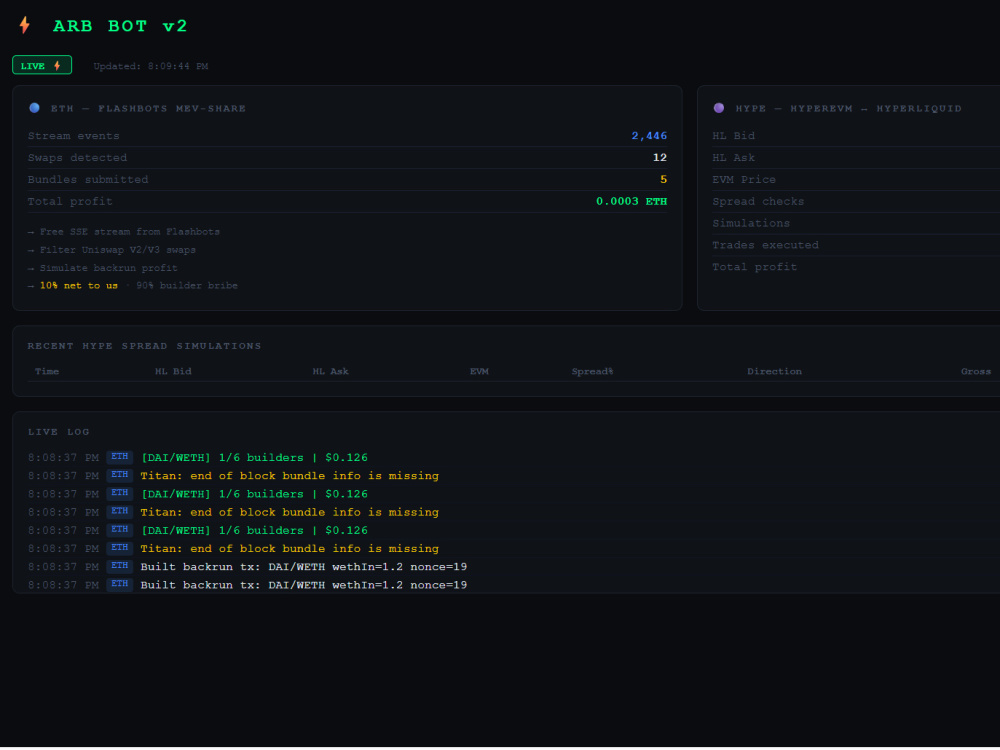Click the last Built backrun tx log entry
The width and height of the screenshot is (1000, 750).
pyautogui.click(x=304, y=585)
